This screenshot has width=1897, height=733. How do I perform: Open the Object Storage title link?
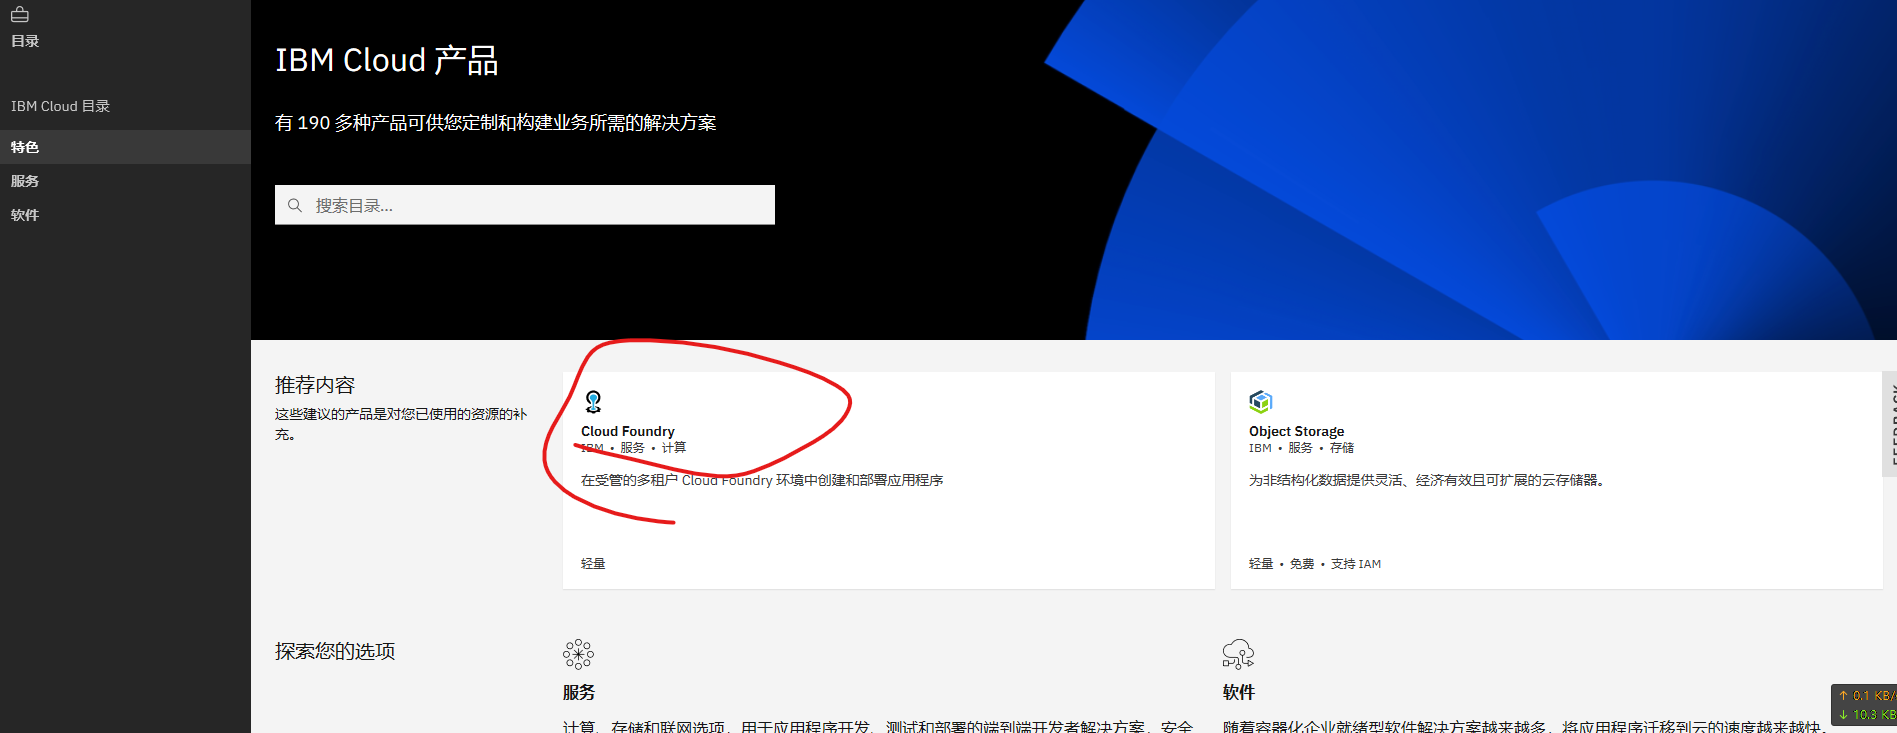pos(1296,431)
